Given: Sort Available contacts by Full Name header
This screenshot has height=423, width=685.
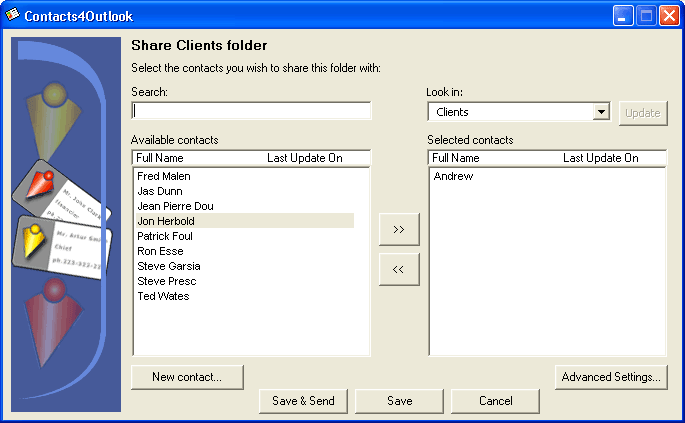Looking at the screenshot, I should [160, 158].
